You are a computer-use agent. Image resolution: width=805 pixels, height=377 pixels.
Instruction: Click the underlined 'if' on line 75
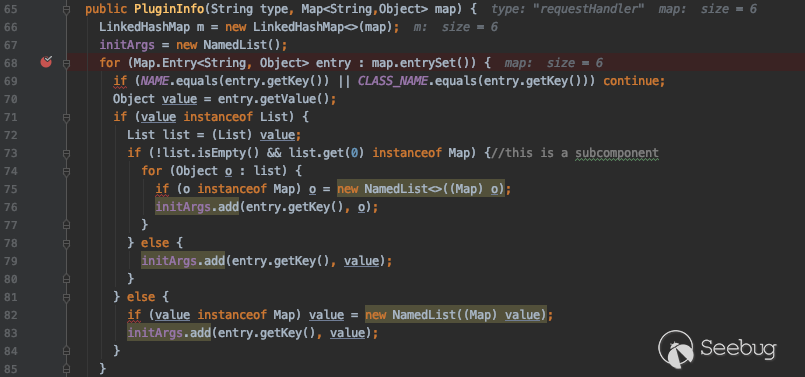162,189
